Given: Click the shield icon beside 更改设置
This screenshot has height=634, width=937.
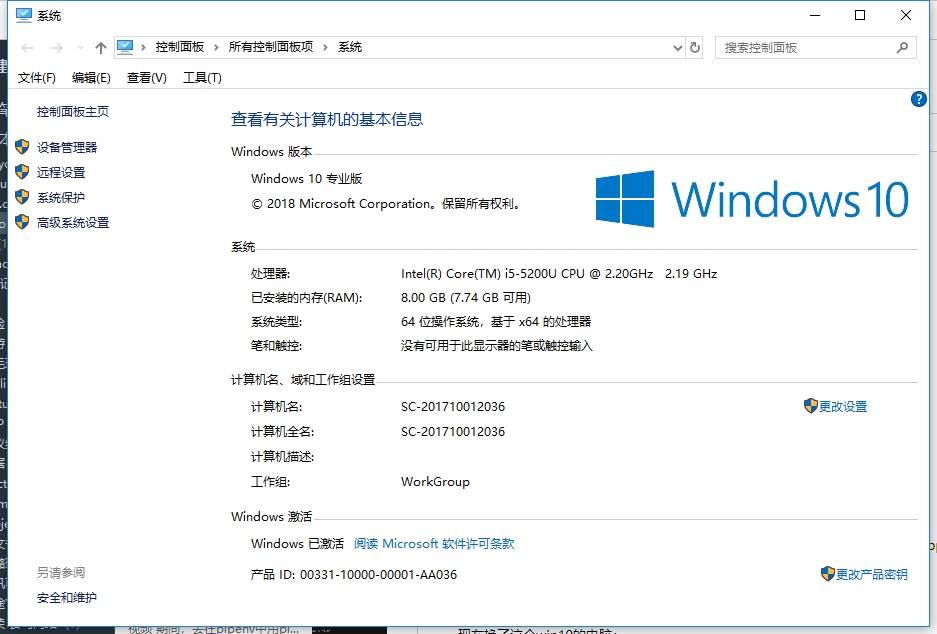Looking at the screenshot, I should click(810, 406).
